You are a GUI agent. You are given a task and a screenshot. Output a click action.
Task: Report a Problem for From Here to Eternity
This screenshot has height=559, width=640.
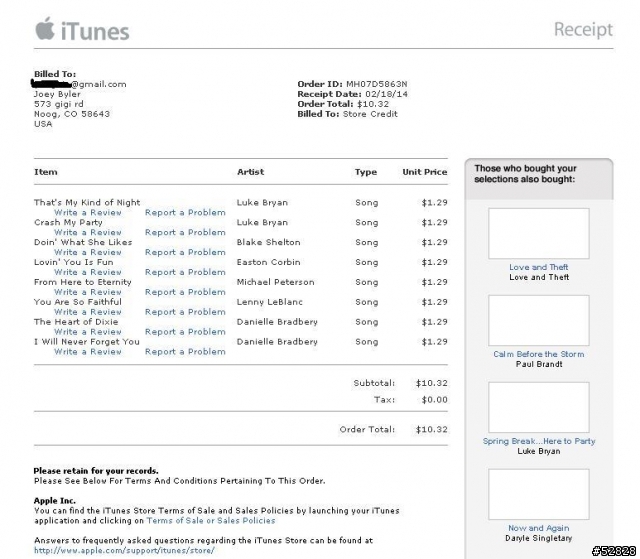point(185,292)
